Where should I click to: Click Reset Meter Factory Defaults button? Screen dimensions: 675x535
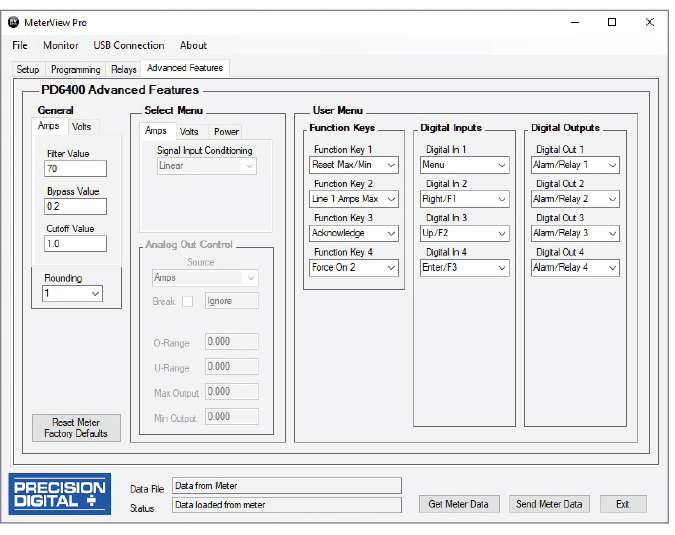pos(76,428)
